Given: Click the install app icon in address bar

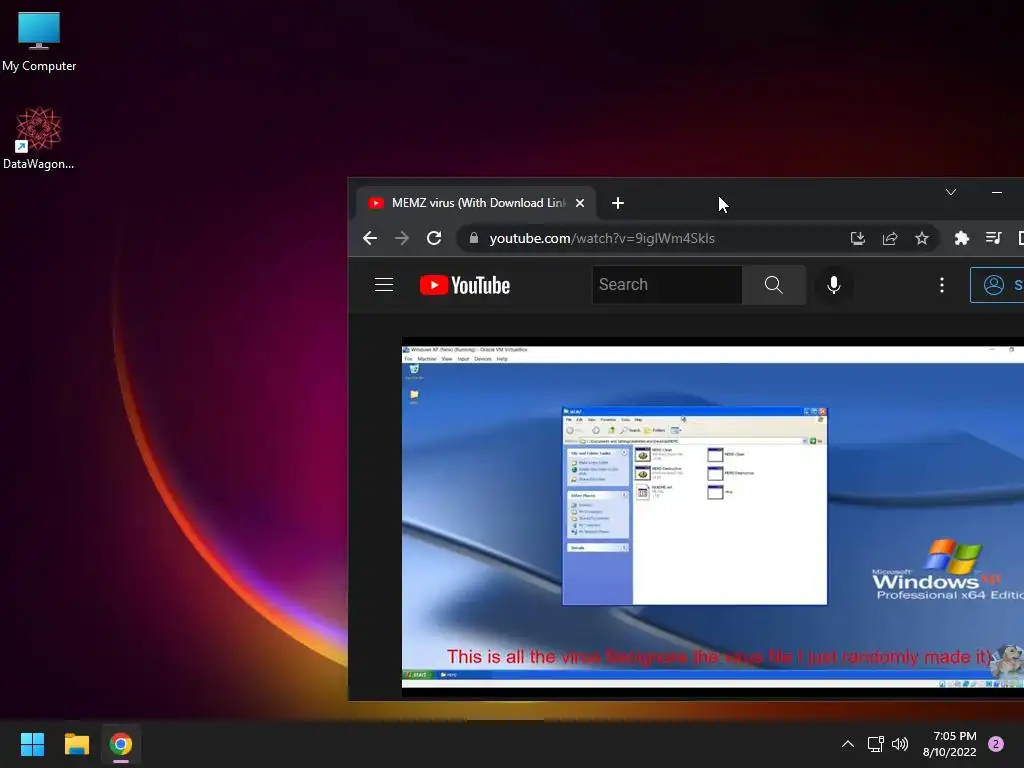Looking at the screenshot, I should pyautogui.click(x=857, y=238).
